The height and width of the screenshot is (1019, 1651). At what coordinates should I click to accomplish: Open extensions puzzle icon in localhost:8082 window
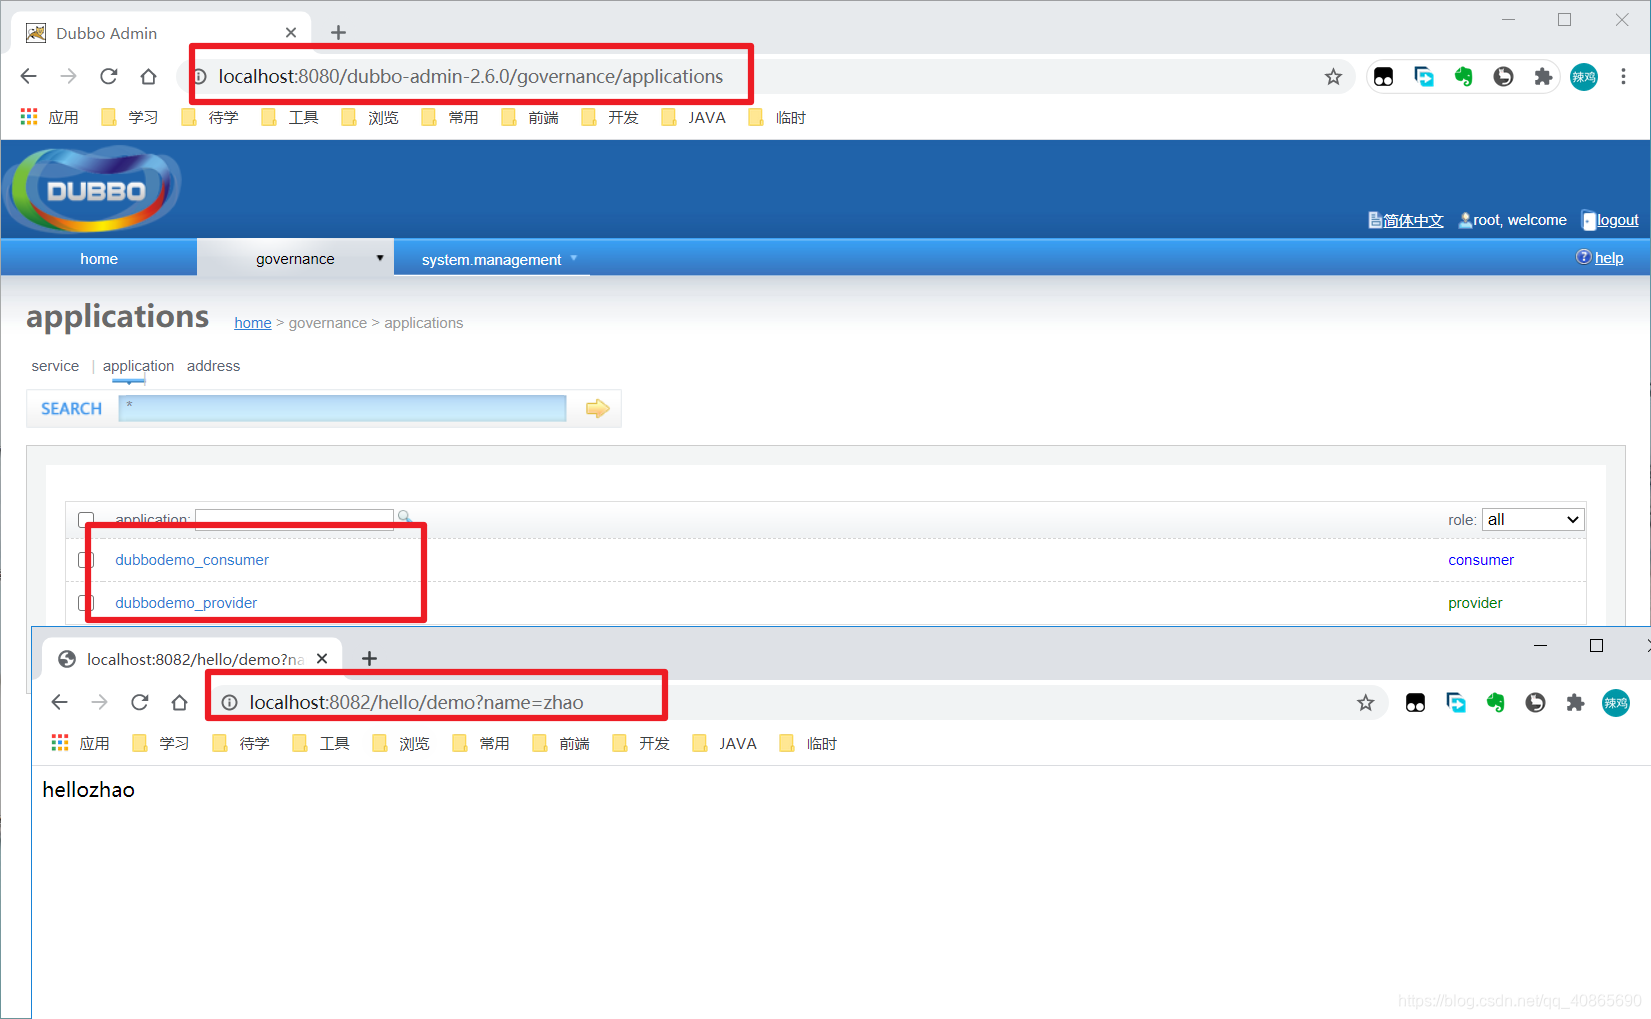click(1575, 703)
